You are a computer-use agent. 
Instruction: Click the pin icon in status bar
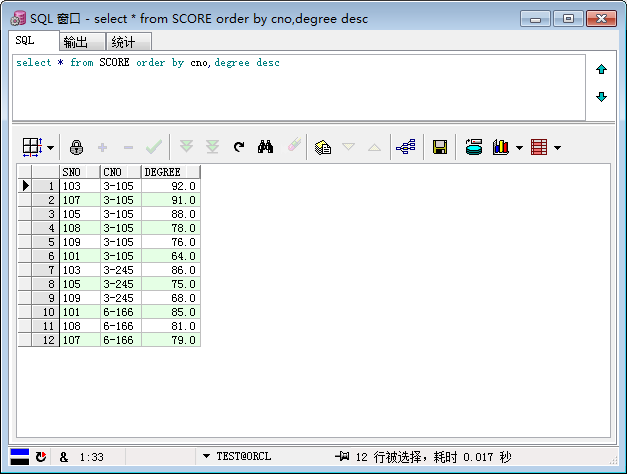coord(342,456)
